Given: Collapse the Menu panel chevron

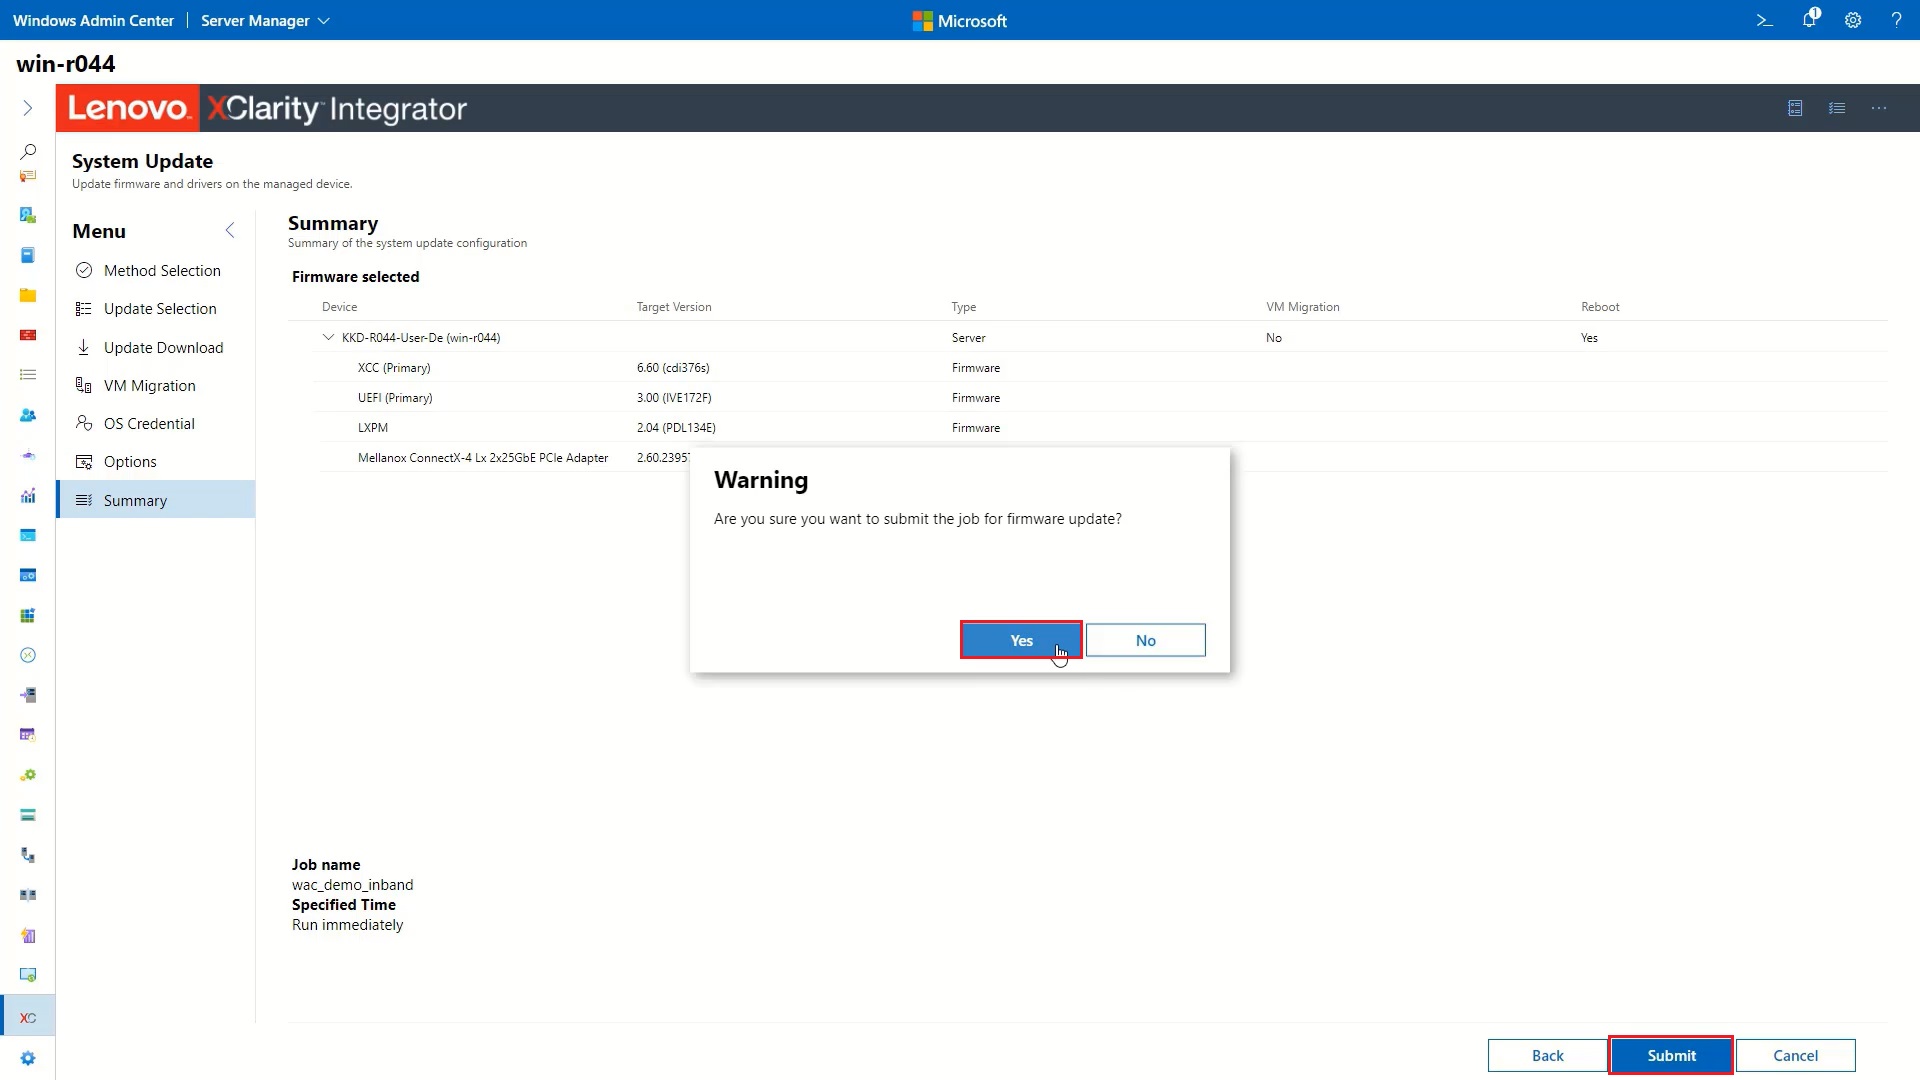Looking at the screenshot, I should click(x=230, y=231).
